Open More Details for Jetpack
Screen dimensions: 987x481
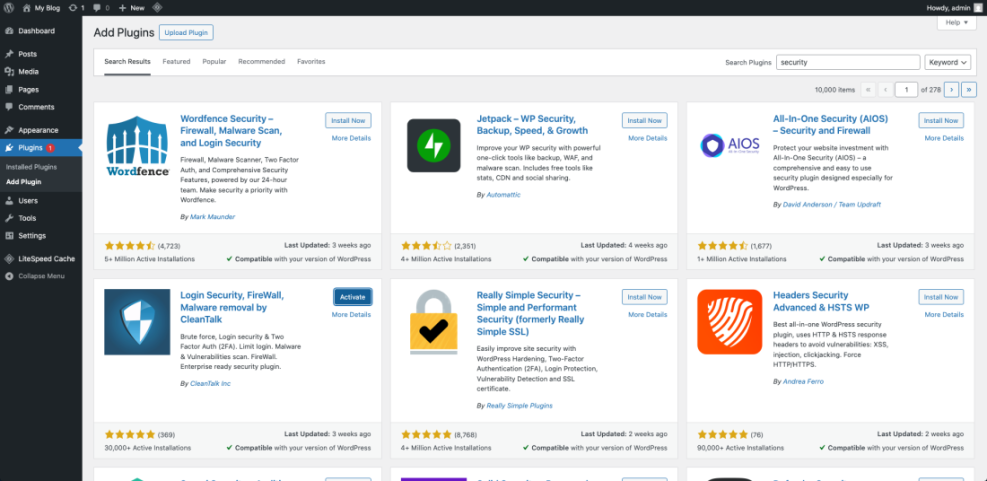point(648,139)
